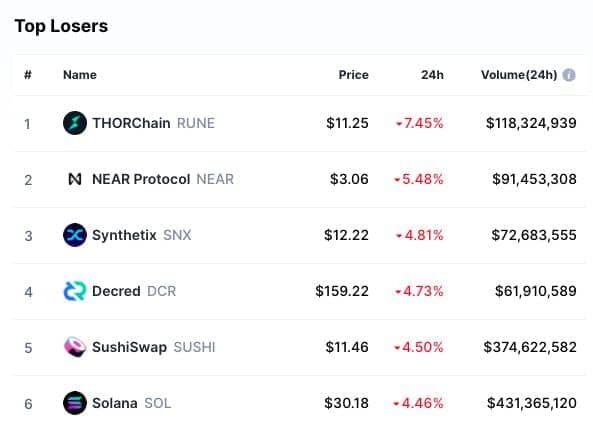Open the Synthetix SNX coin page
This screenshot has height=422, width=593.
pos(142,235)
